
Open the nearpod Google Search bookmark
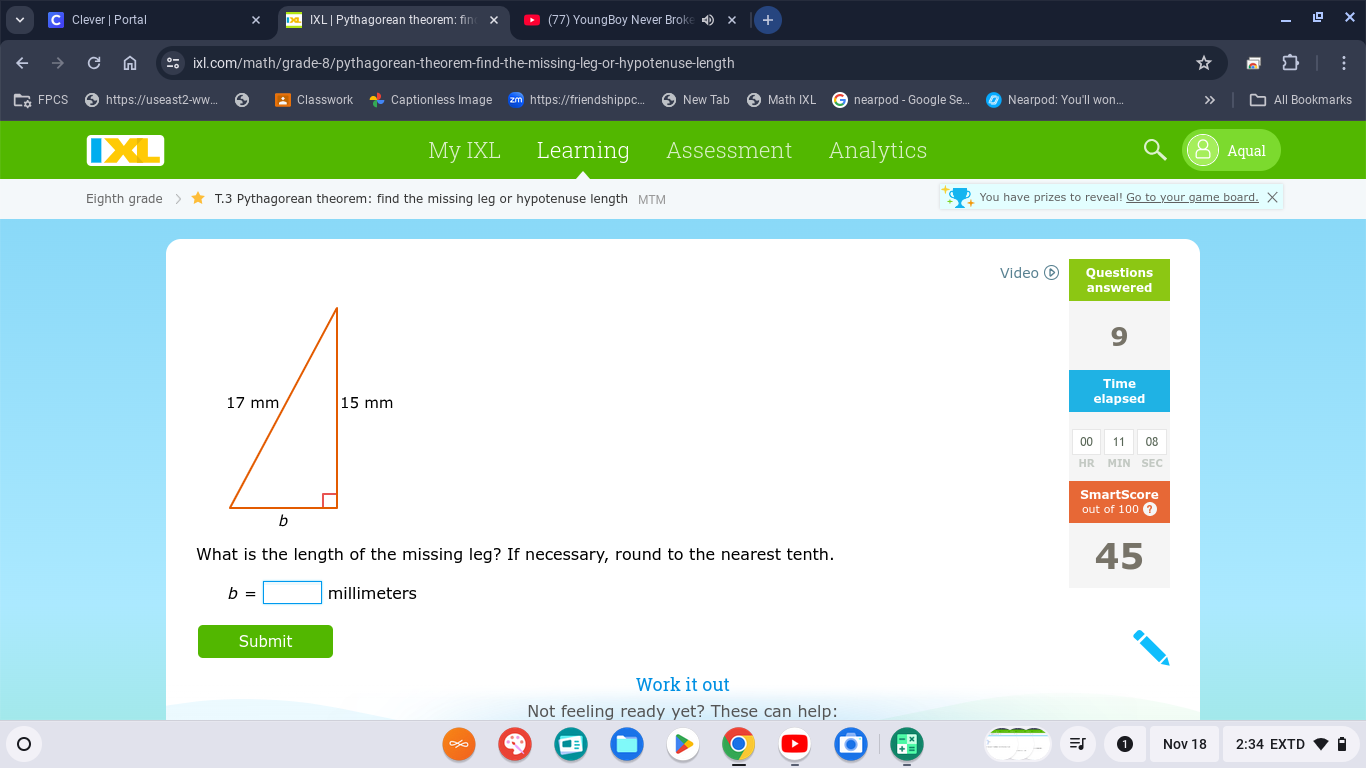(x=901, y=100)
